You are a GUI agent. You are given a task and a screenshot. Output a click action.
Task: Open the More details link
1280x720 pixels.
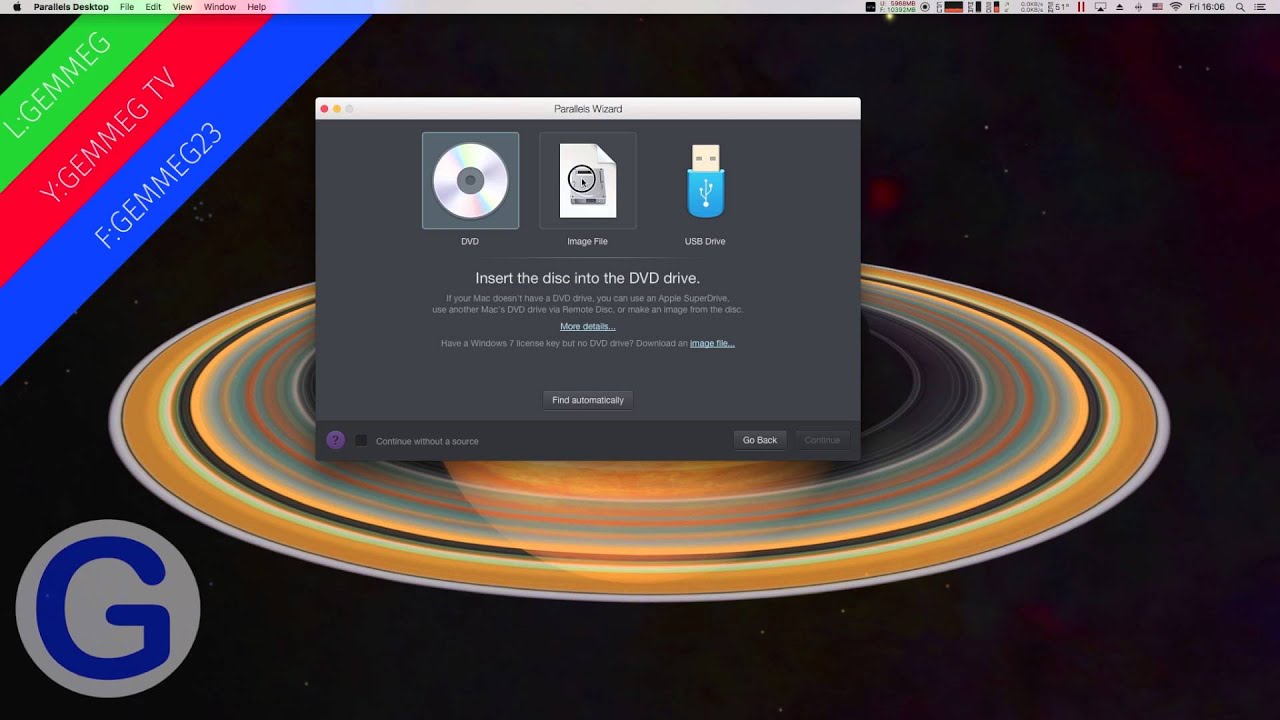tap(588, 327)
